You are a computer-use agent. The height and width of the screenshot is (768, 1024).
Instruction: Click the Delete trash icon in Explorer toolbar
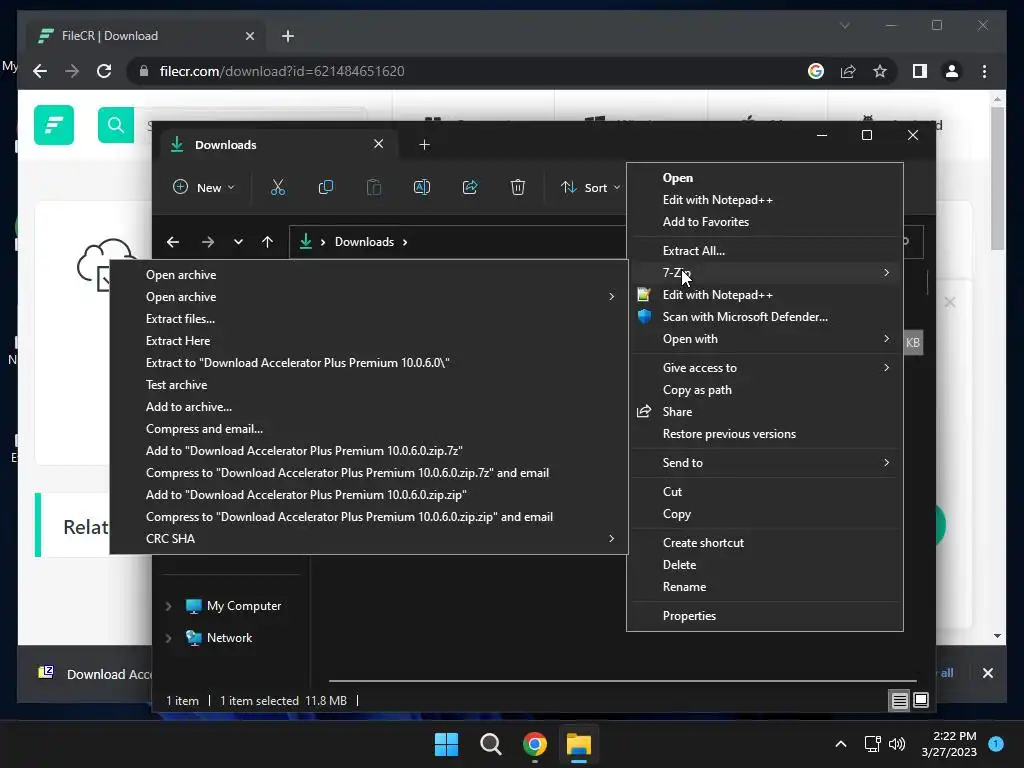[x=518, y=187]
